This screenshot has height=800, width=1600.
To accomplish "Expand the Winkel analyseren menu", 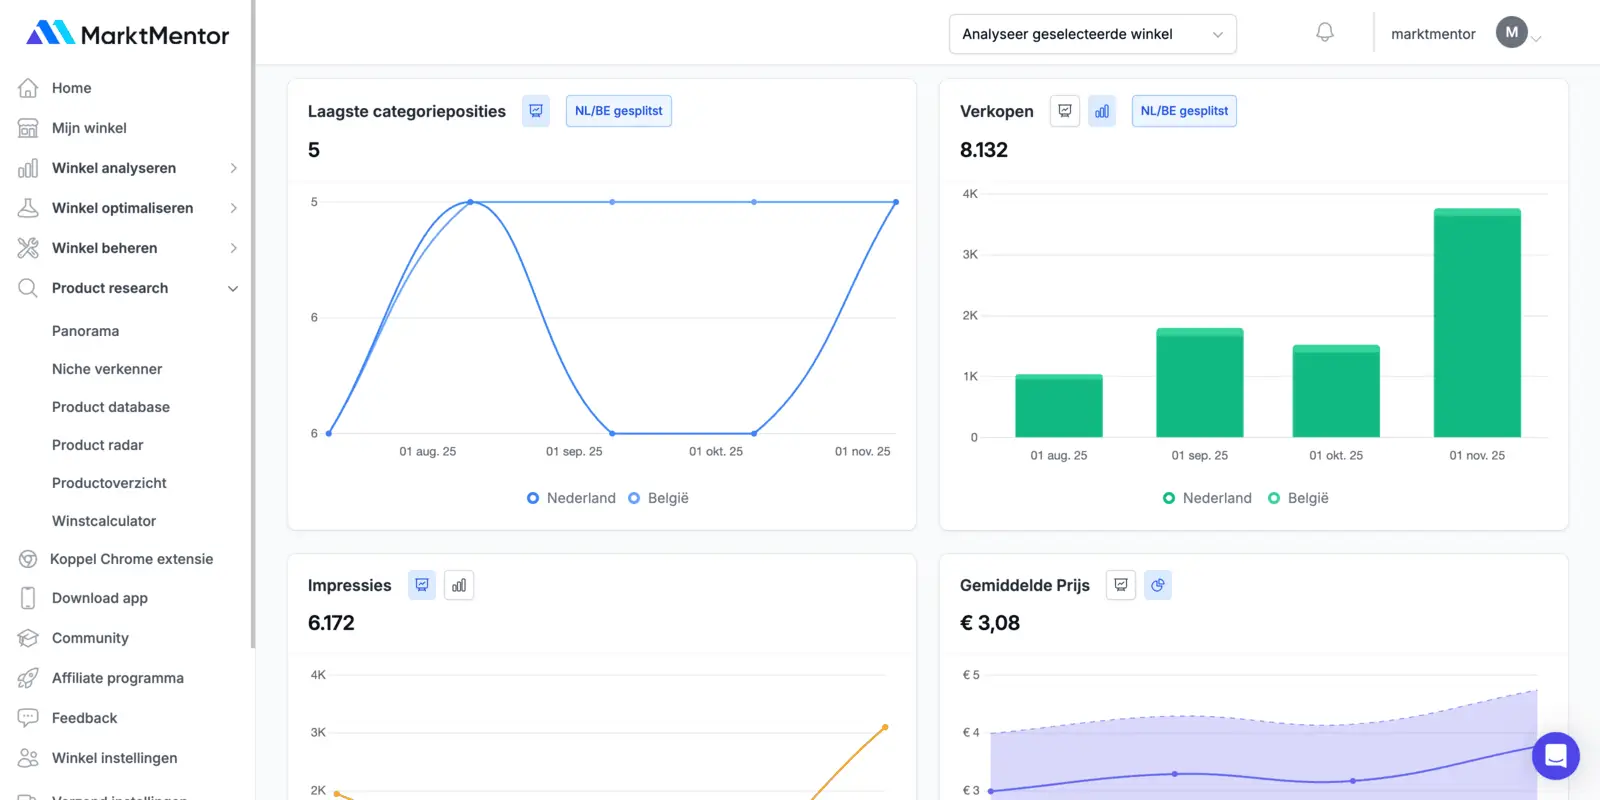I will (x=128, y=168).
